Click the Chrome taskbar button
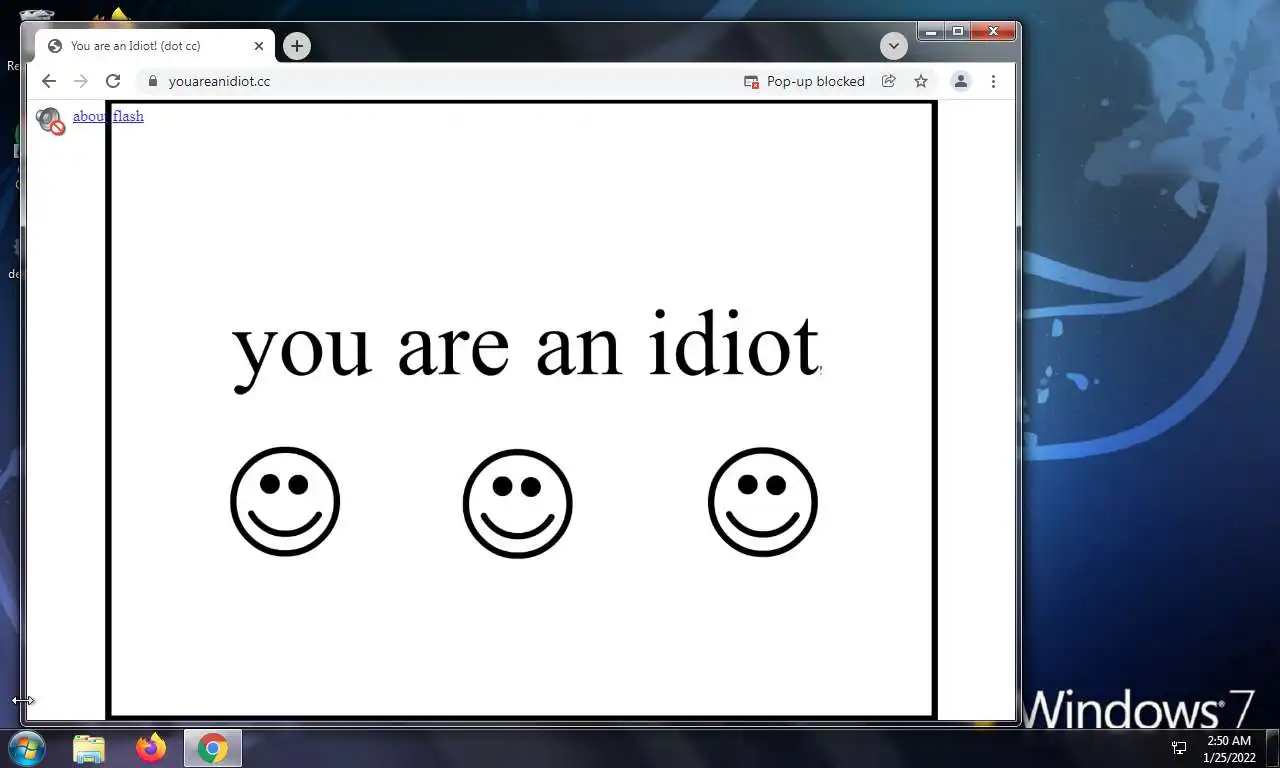Image resolution: width=1280 pixels, height=768 pixels. click(212, 749)
